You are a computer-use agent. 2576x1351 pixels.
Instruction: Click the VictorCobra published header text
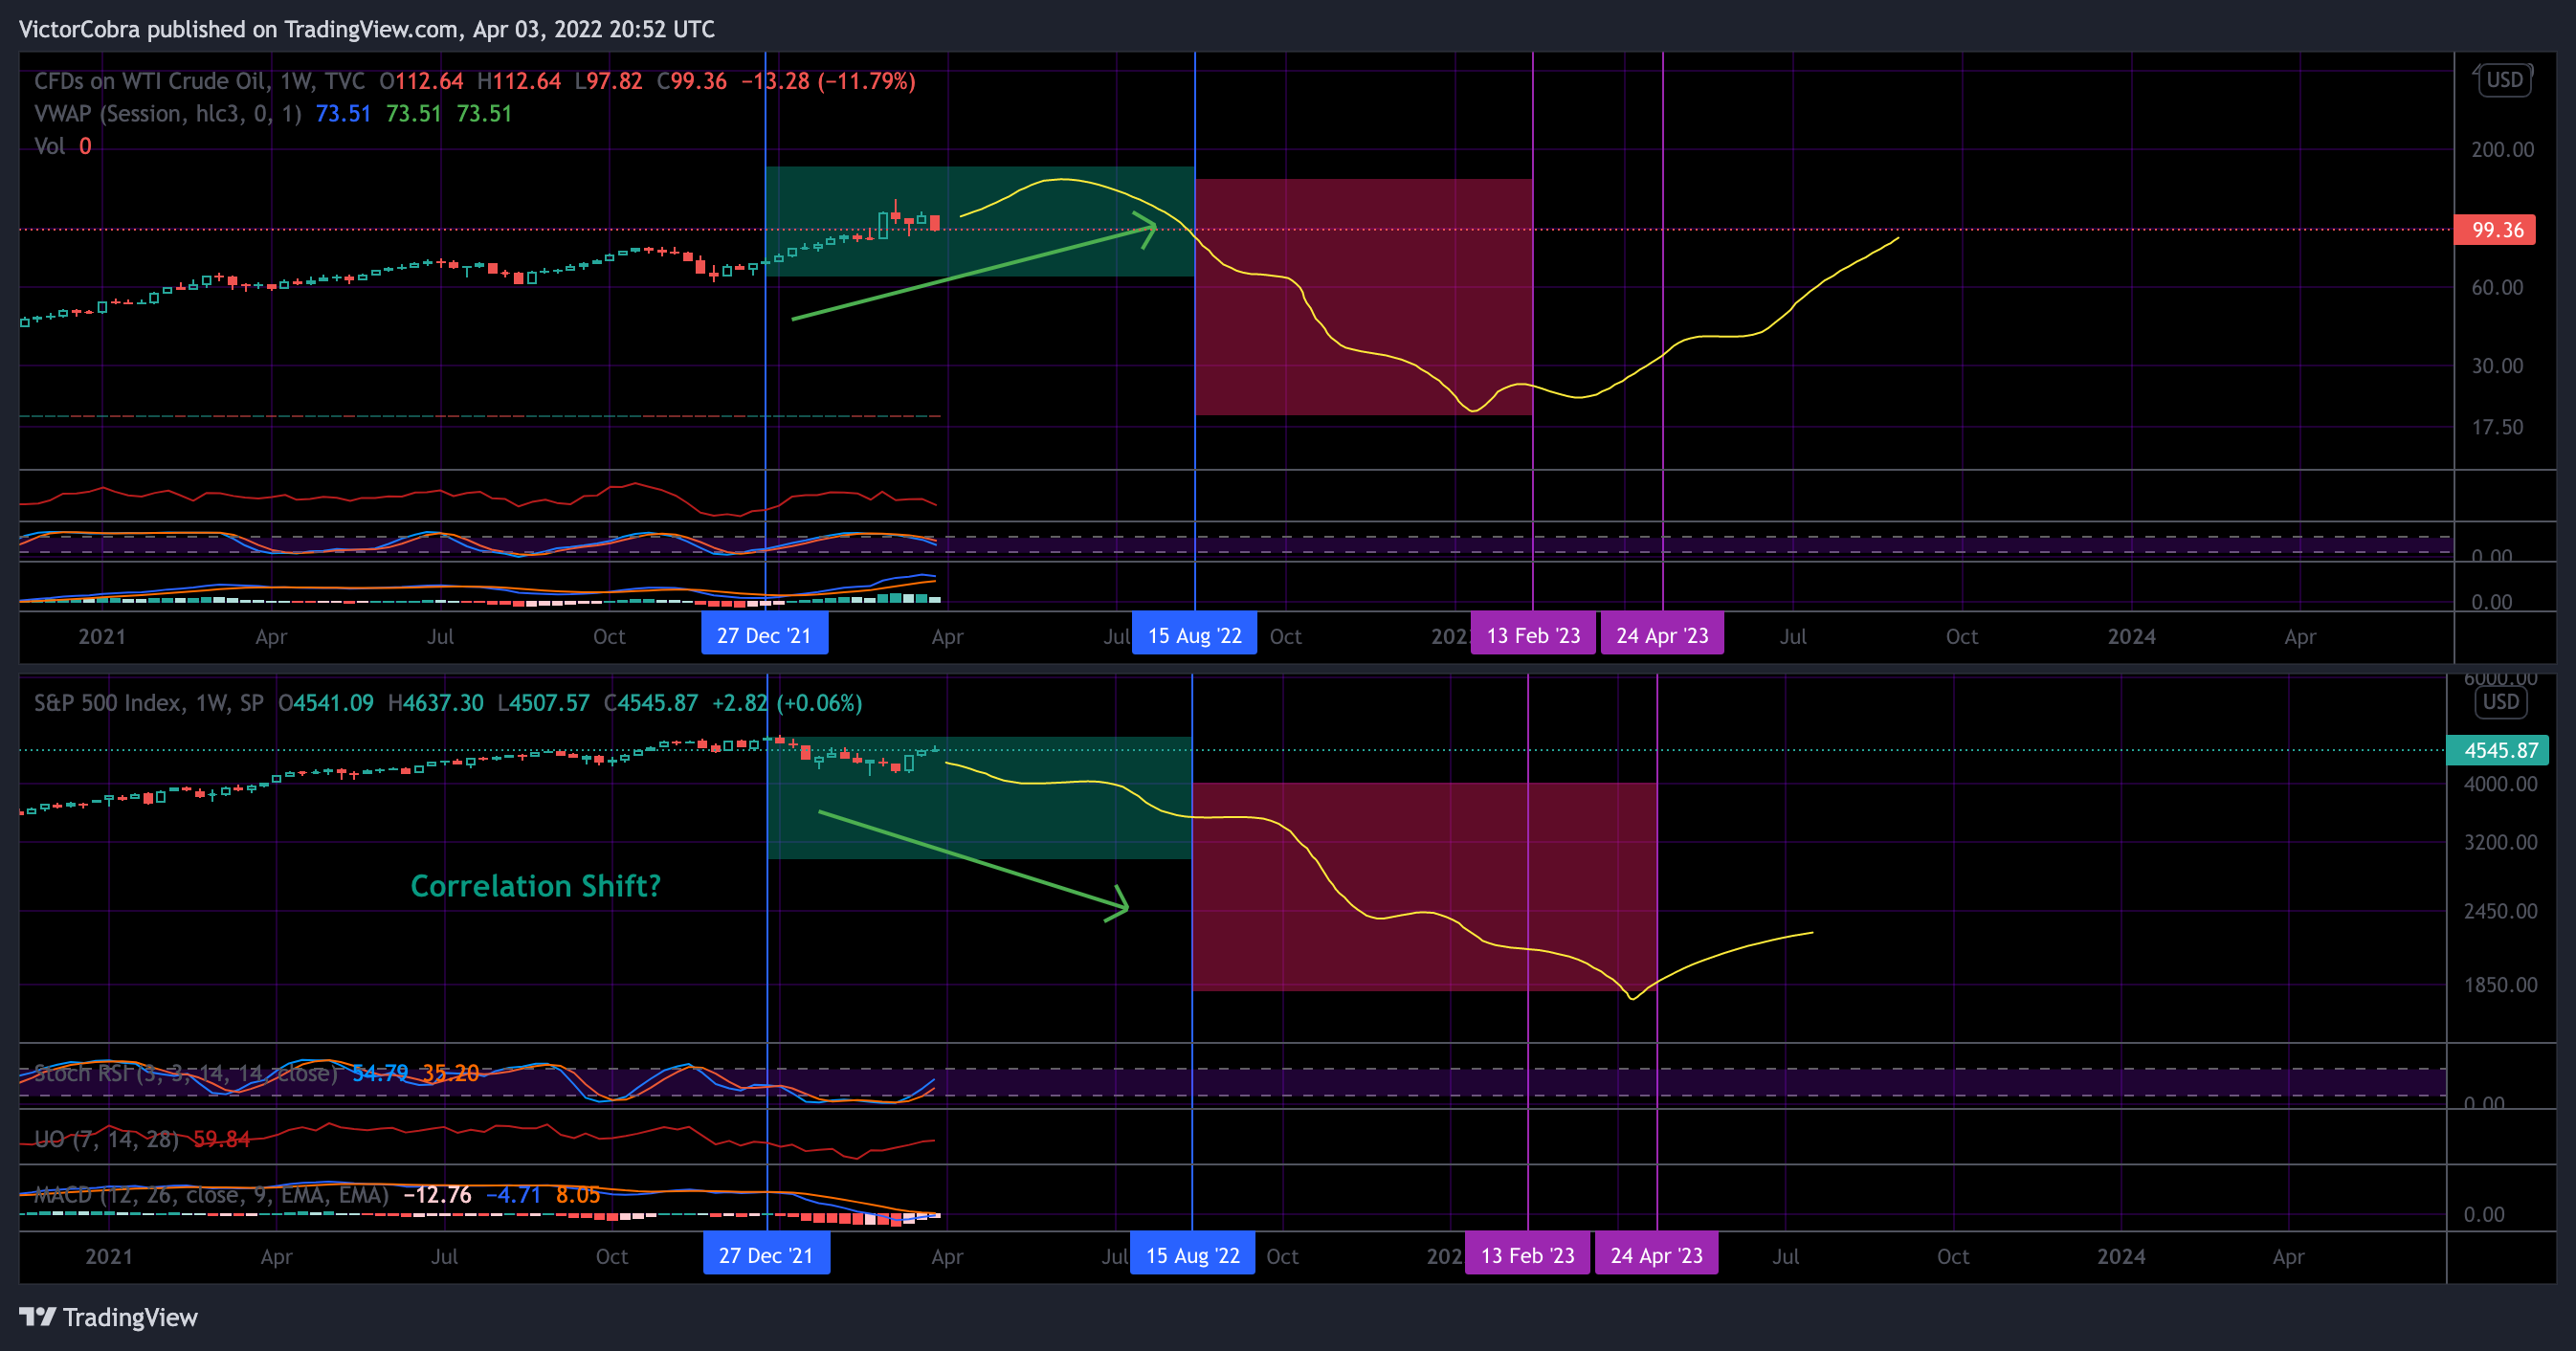(366, 29)
